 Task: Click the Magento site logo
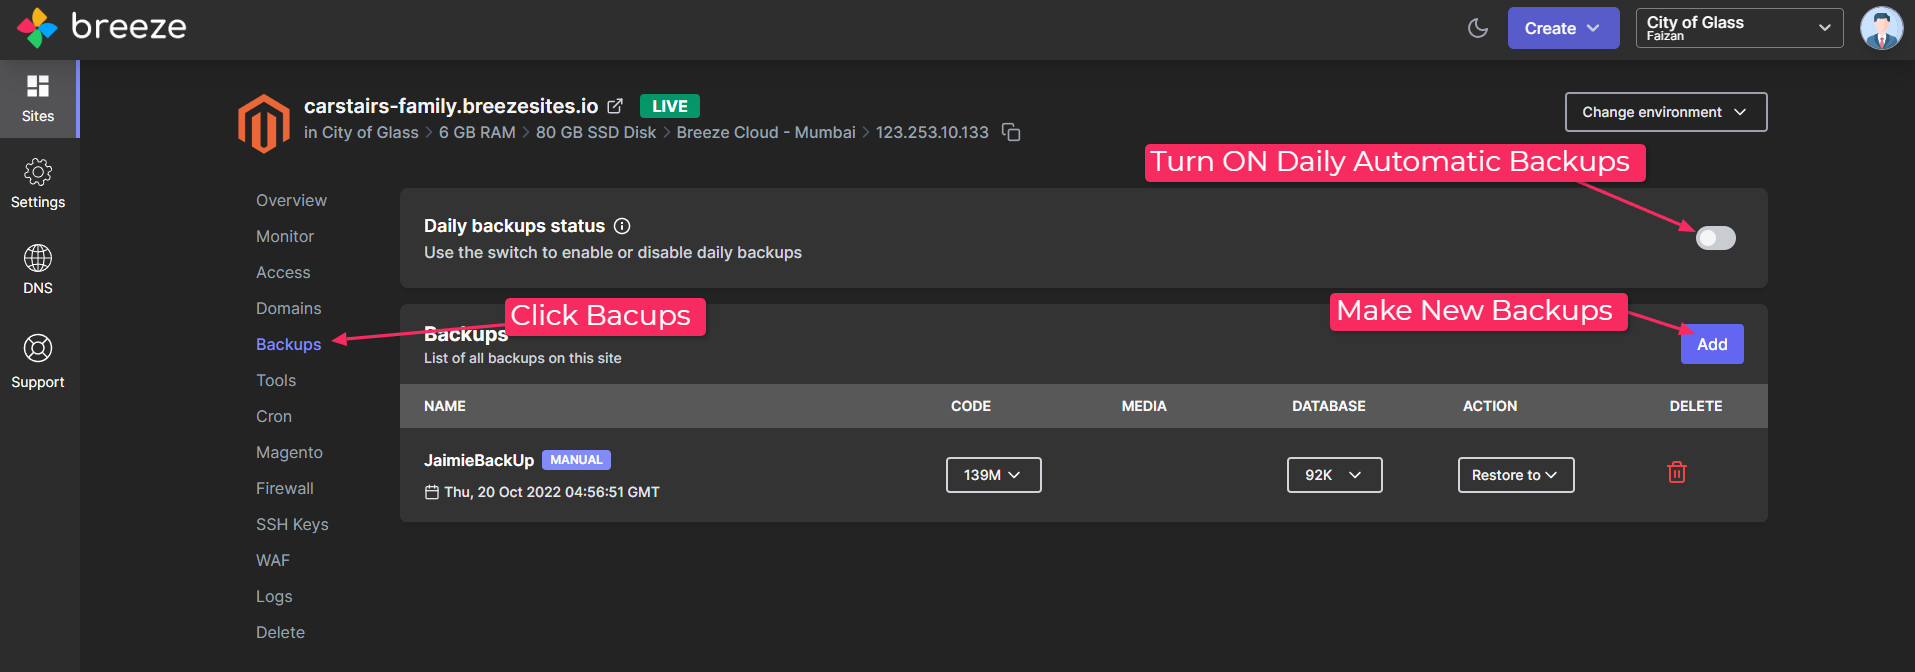pyautogui.click(x=264, y=123)
